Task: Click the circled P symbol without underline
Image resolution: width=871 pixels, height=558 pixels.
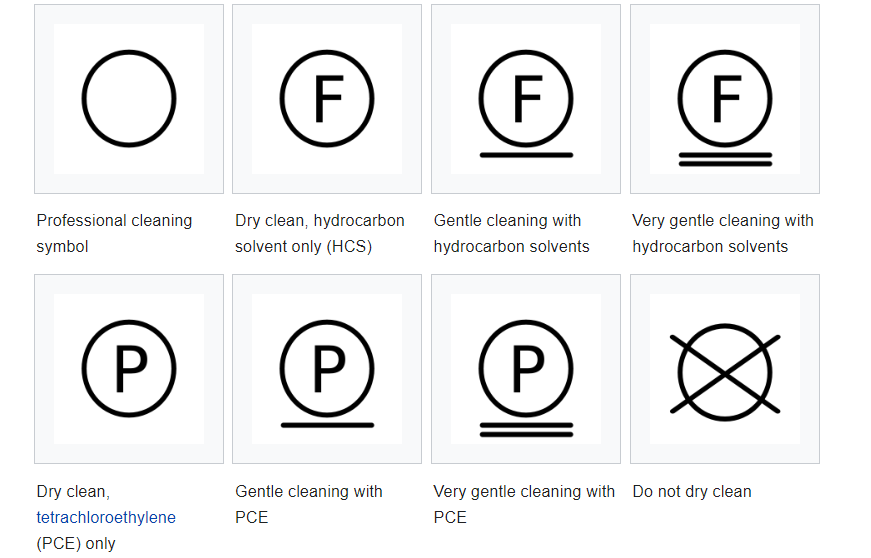Action: [x=129, y=369]
